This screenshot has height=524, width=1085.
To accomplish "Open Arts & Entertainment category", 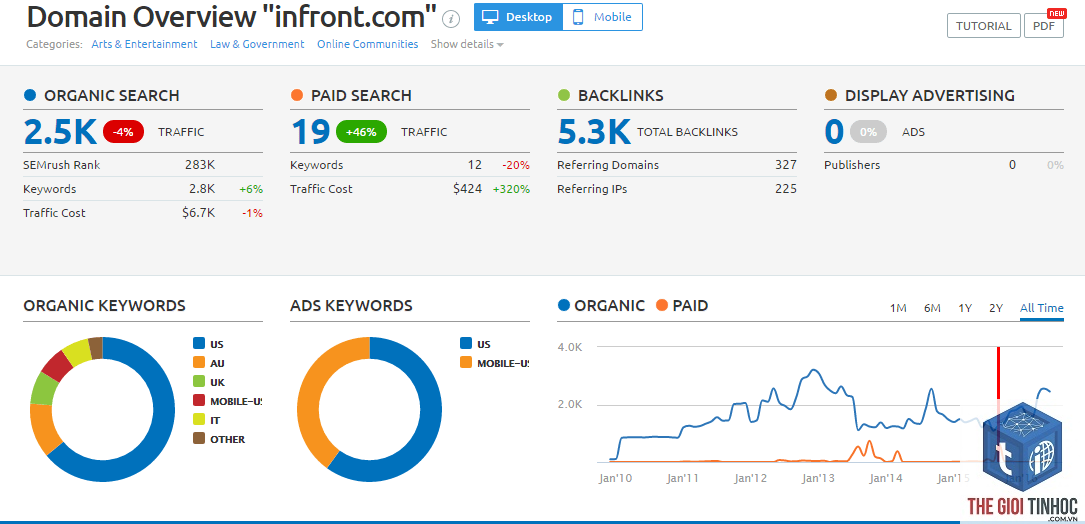I will [144, 44].
